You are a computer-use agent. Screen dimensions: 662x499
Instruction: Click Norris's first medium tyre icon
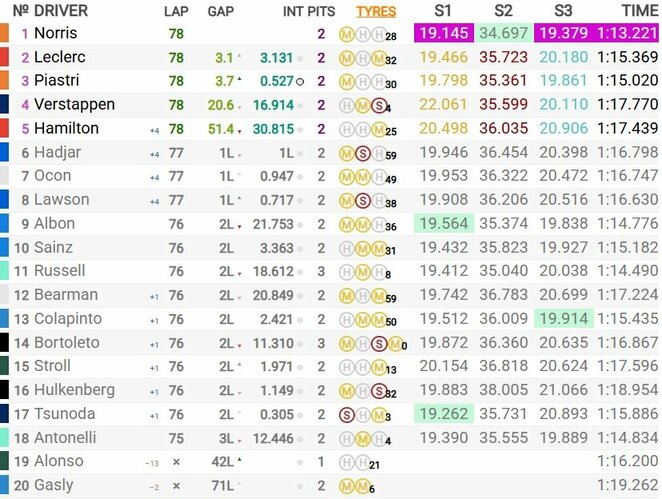(x=346, y=35)
